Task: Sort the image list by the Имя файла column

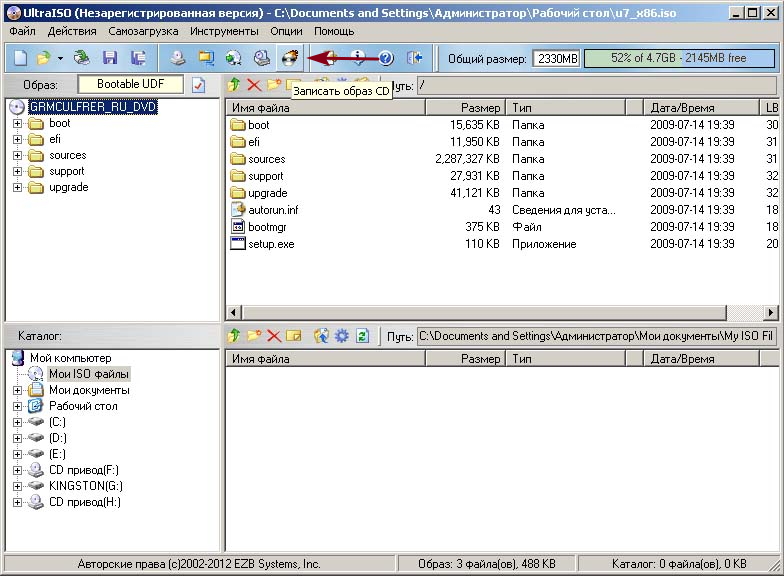Action: pyautogui.click(x=326, y=108)
